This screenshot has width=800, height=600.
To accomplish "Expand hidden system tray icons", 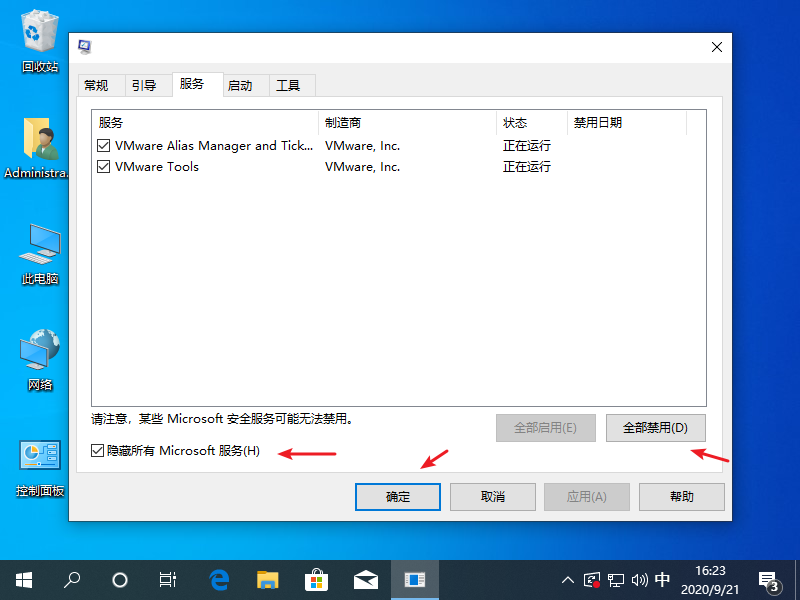I will [x=567, y=578].
